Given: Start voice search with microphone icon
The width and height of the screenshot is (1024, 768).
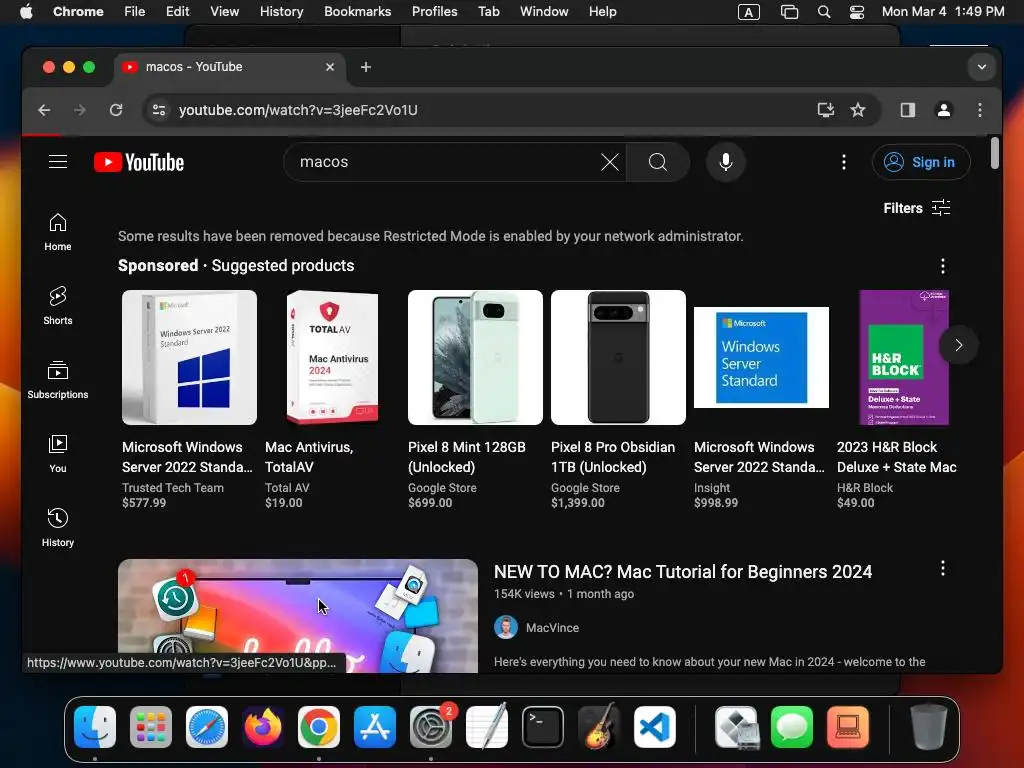Looking at the screenshot, I should (726, 162).
